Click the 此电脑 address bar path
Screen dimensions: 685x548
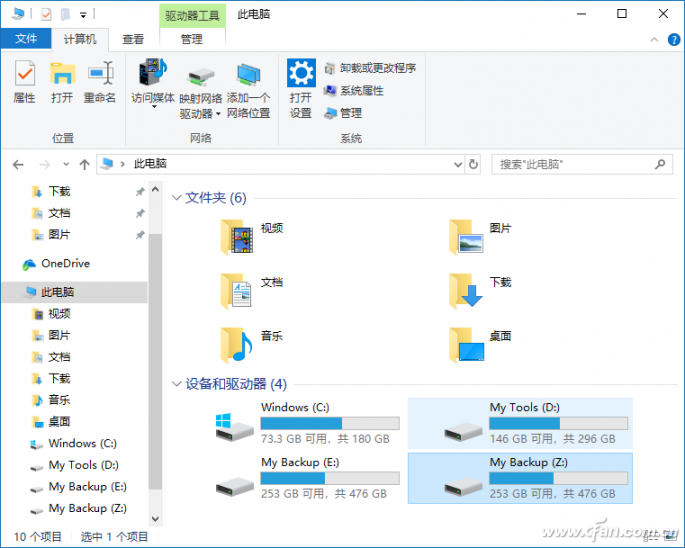click(x=150, y=164)
